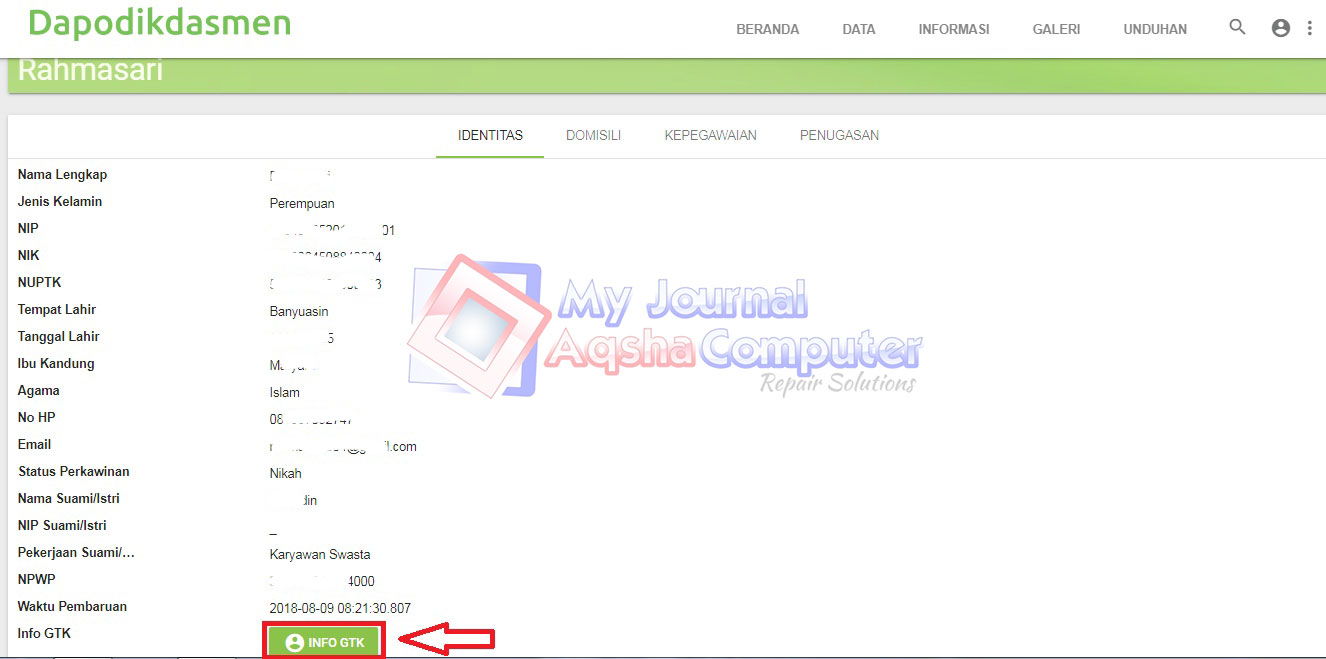
Task: Click the Jenis Kelamin label
Action: (x=60, y=202)
